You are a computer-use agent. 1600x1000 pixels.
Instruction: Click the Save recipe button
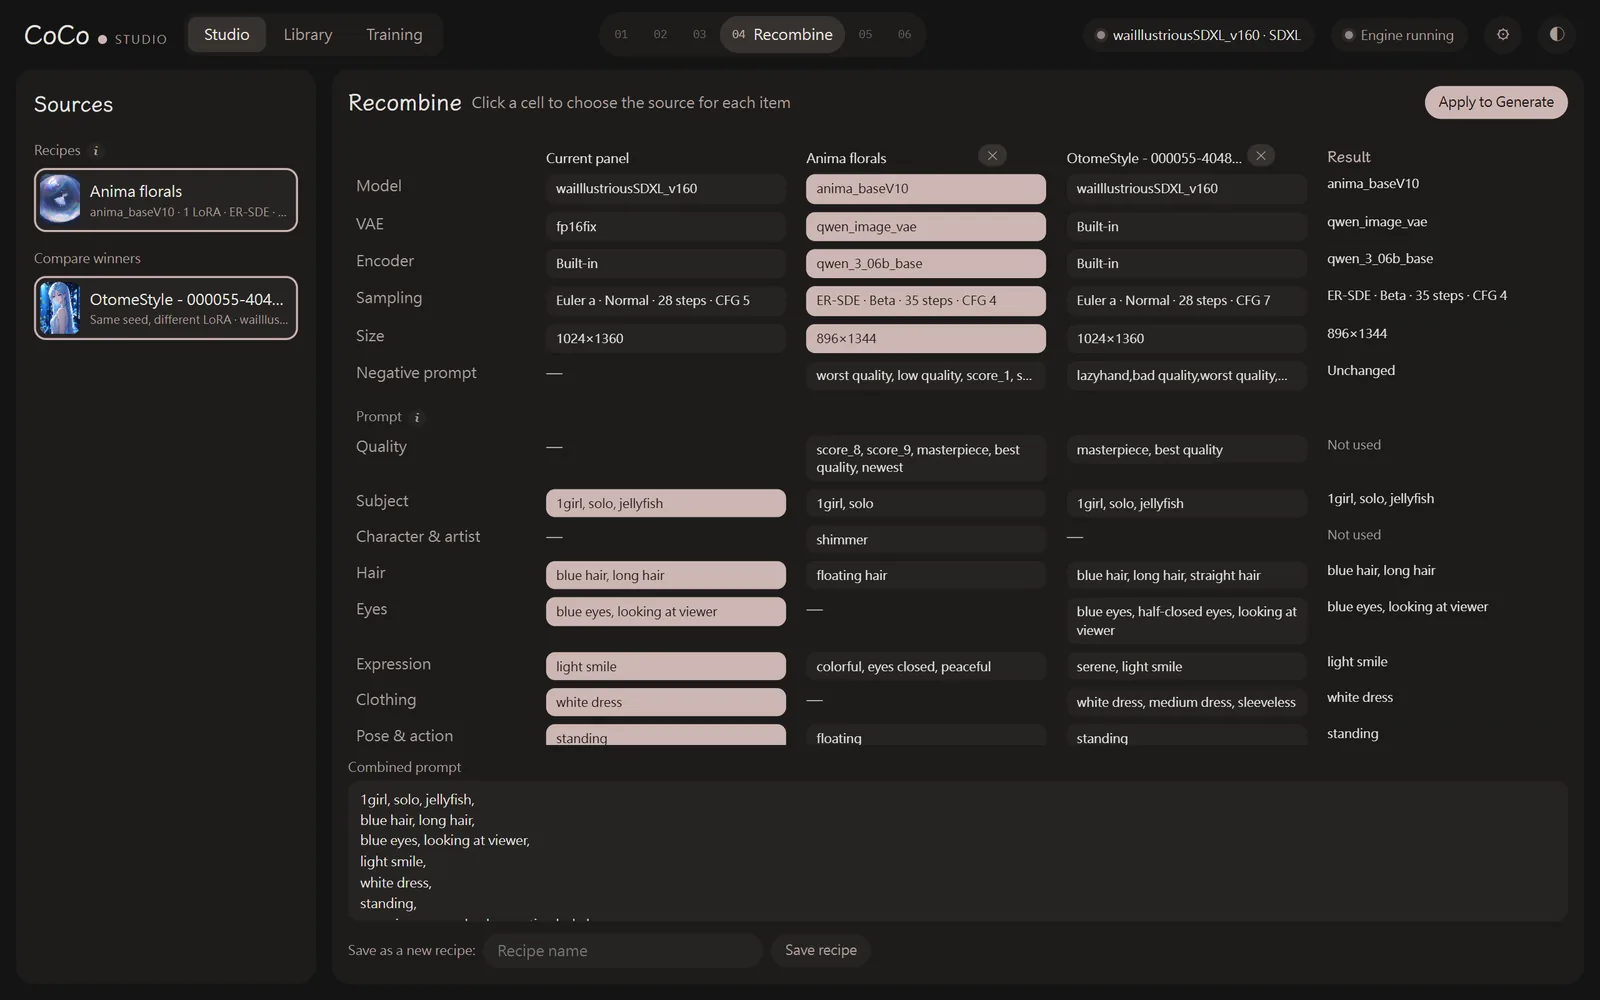(821, 950)
